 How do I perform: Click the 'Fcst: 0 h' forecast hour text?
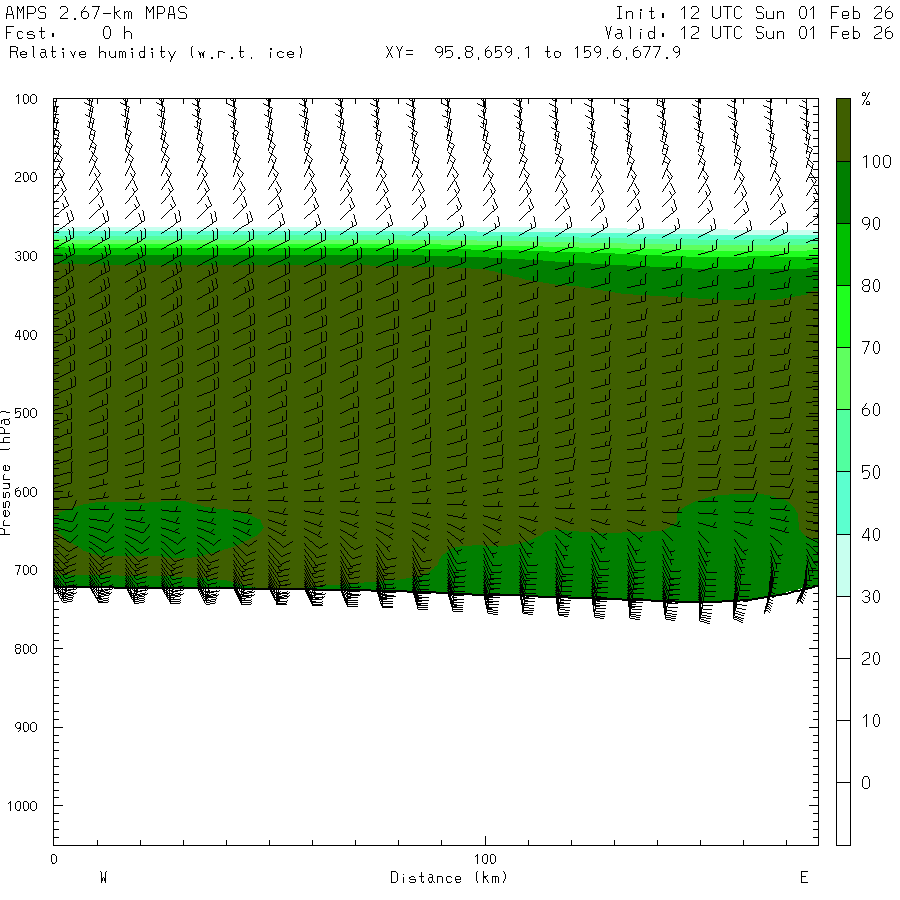click(69, 33)
